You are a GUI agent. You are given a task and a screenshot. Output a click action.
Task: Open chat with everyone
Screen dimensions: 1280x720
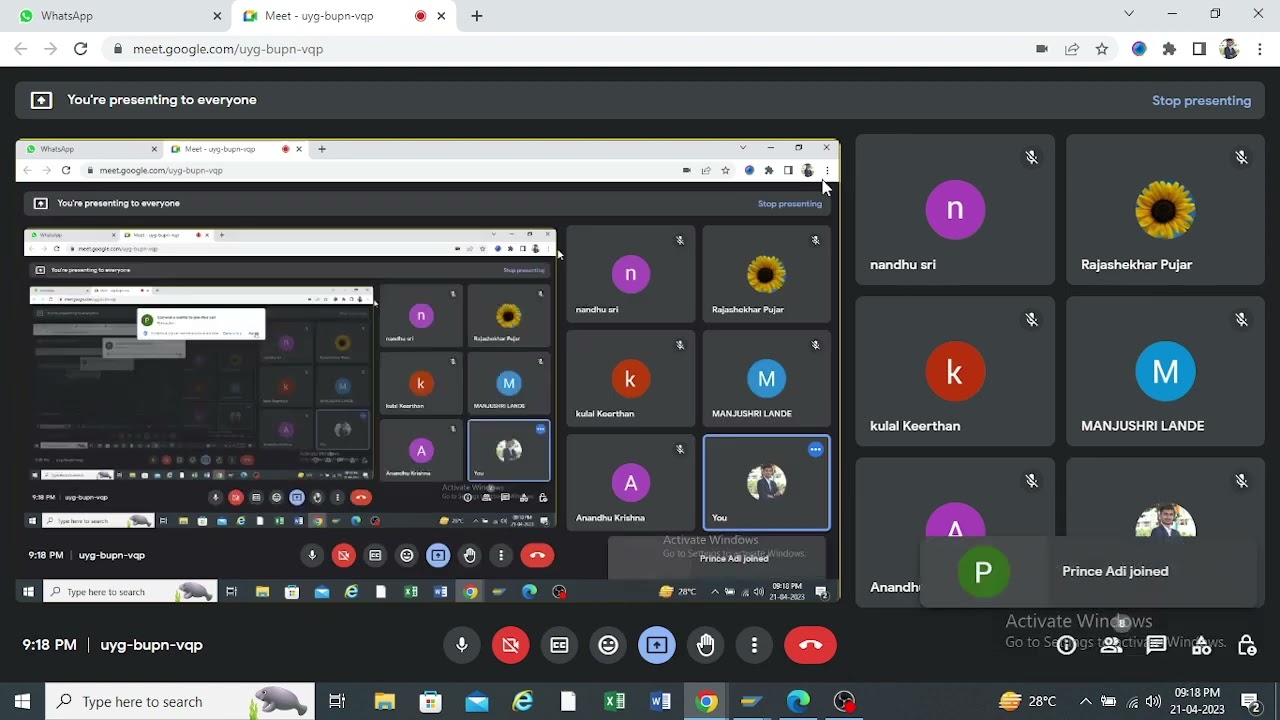click(1156, 646)
